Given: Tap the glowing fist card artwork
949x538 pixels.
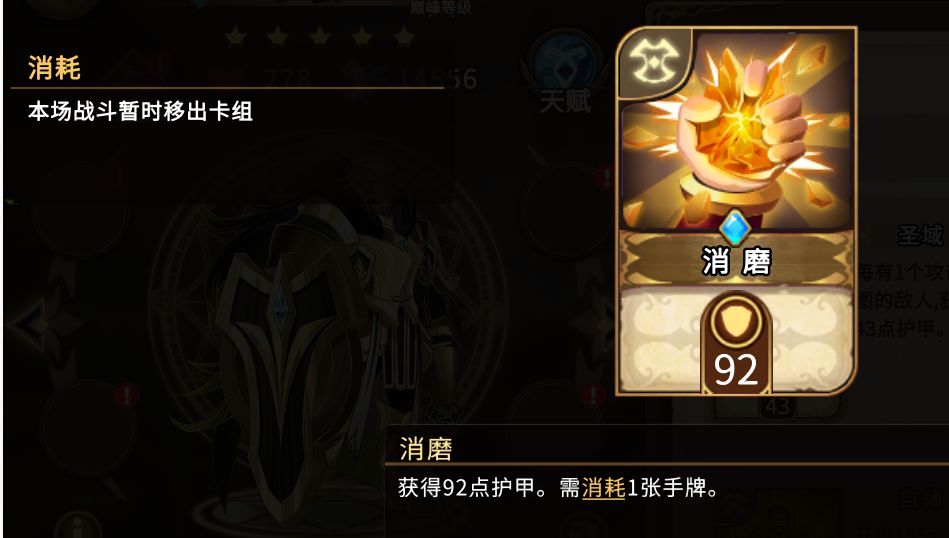Looking at the screenshot, I should coord(736,132).
